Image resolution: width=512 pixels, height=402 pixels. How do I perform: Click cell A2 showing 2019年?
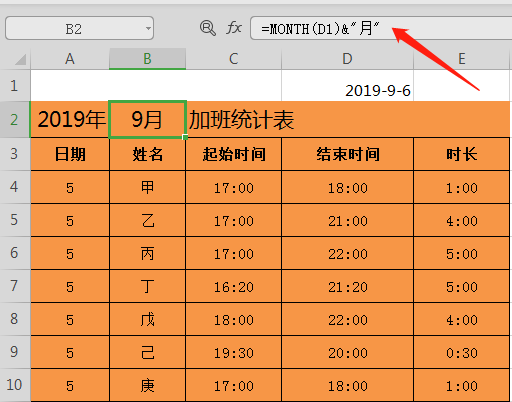(70, 119)
